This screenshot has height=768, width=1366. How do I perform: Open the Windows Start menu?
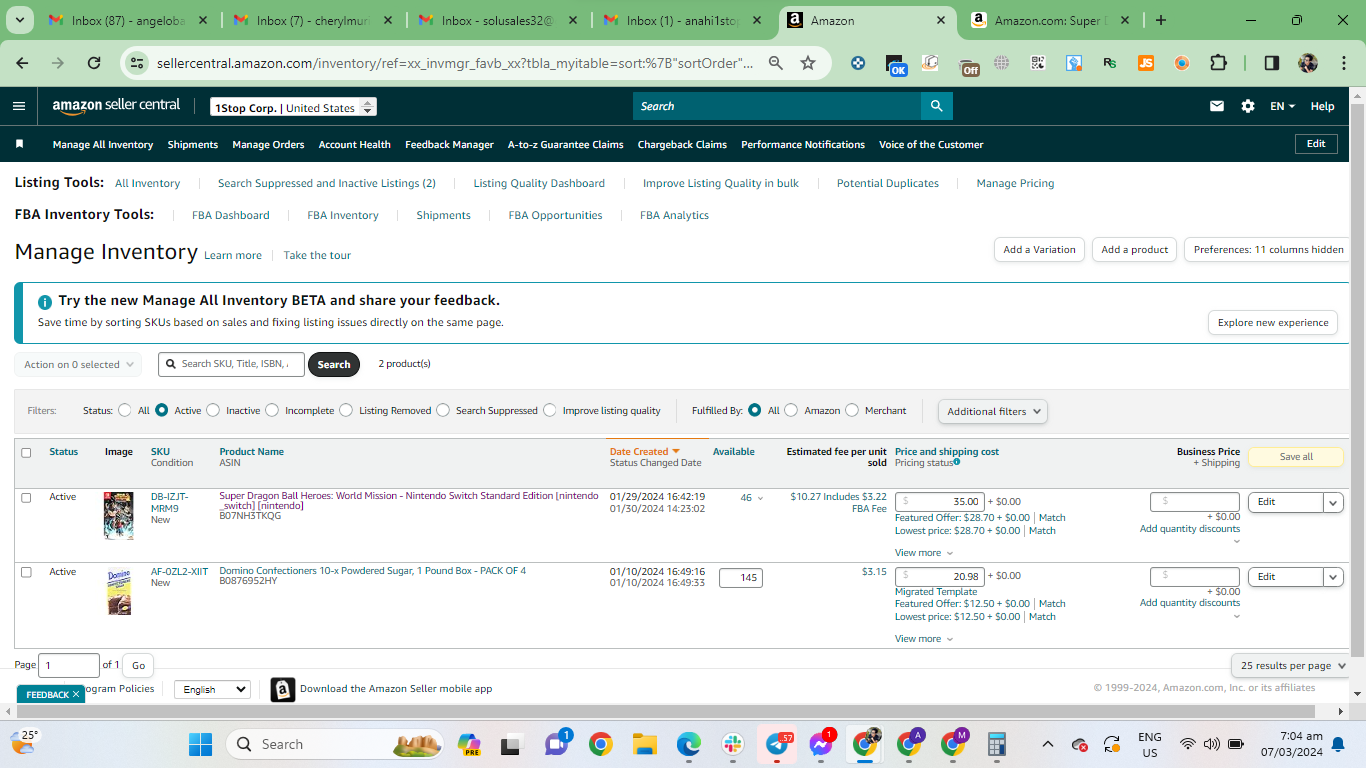pyautogui.click(x=200, y=744)
